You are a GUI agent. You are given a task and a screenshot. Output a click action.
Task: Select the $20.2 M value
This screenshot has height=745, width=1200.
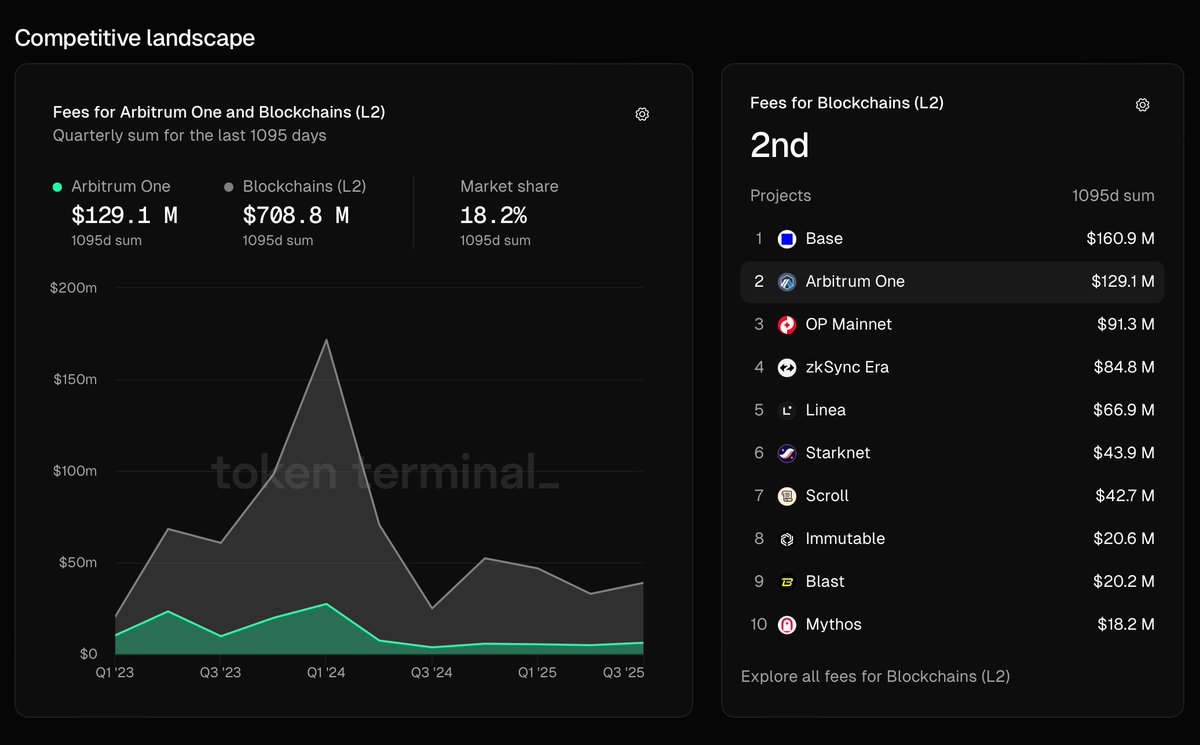pos(1124,582)
